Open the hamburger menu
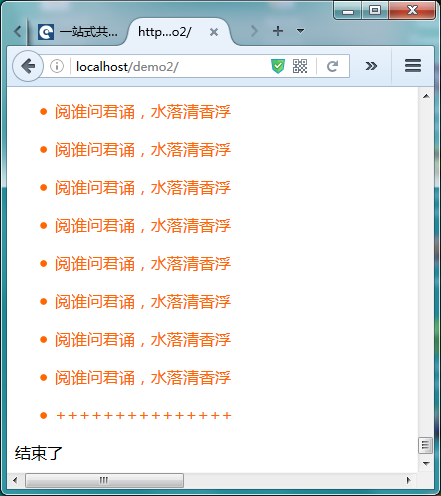The width and height of the screenshot is (441, 496). pyautogui.click(x=413, y=66)
